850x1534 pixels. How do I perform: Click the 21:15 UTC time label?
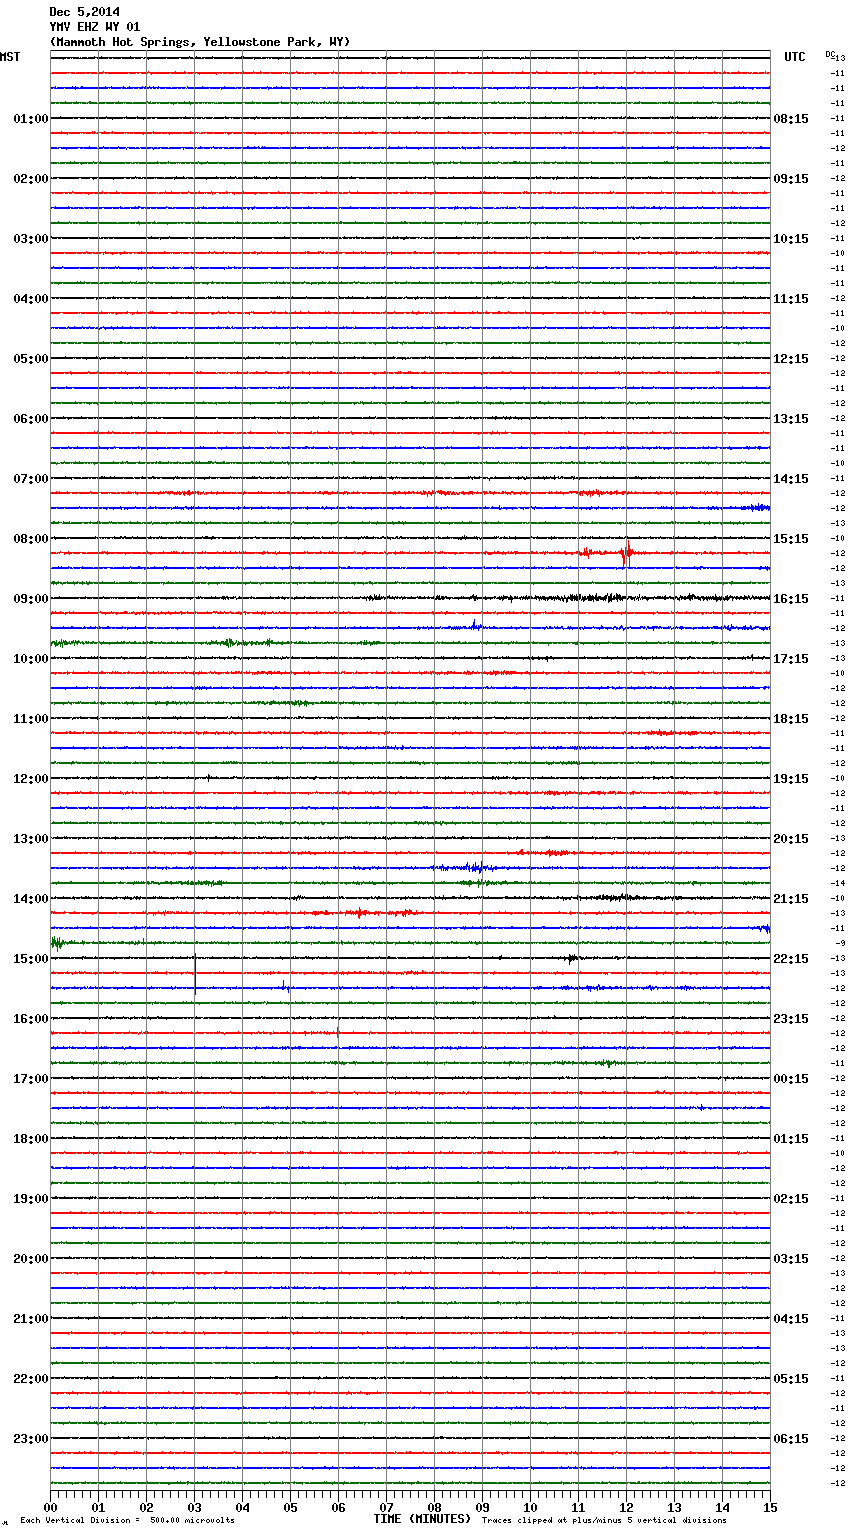coord(791,899)
